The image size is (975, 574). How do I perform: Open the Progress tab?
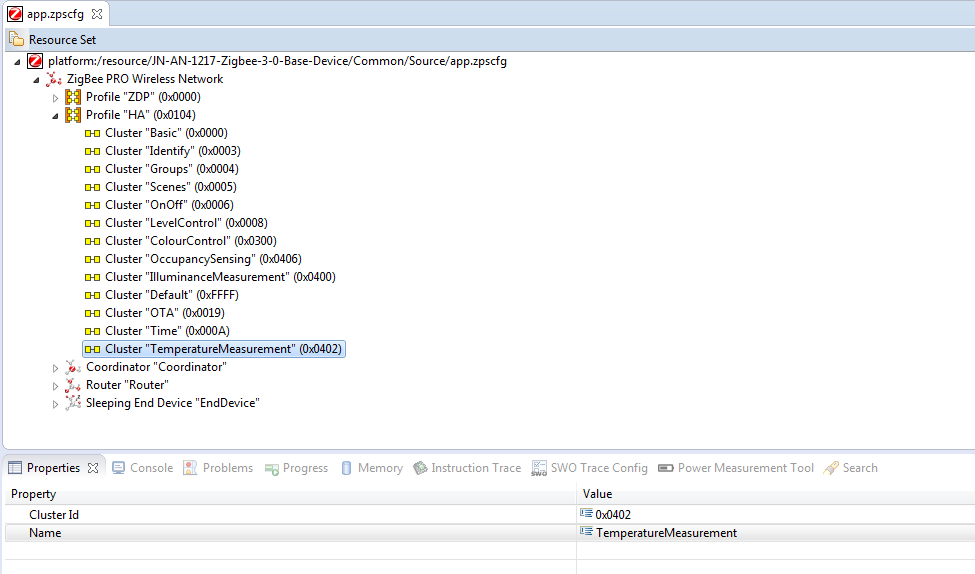coord(296,468)
